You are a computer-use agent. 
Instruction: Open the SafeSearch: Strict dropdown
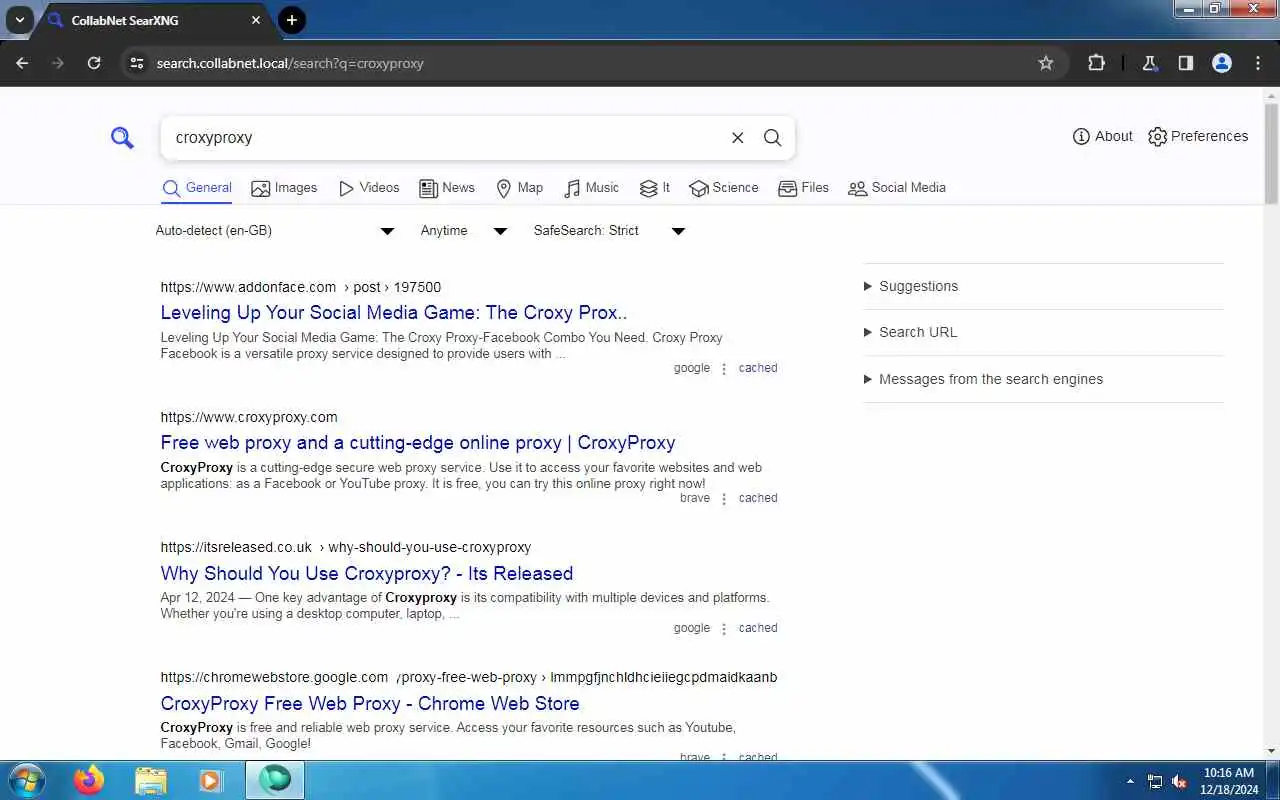(x=609, y=231)
